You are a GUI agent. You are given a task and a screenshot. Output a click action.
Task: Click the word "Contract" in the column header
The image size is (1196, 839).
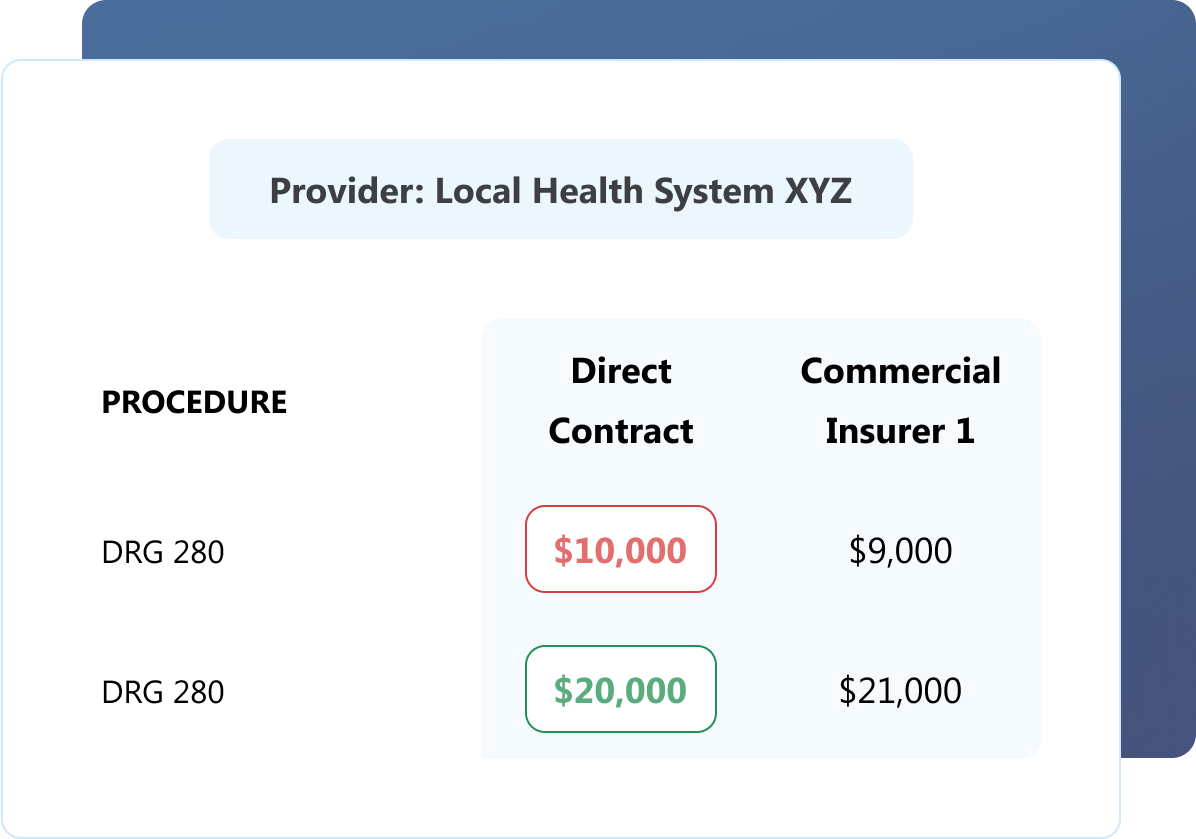[x=621, y=431]
